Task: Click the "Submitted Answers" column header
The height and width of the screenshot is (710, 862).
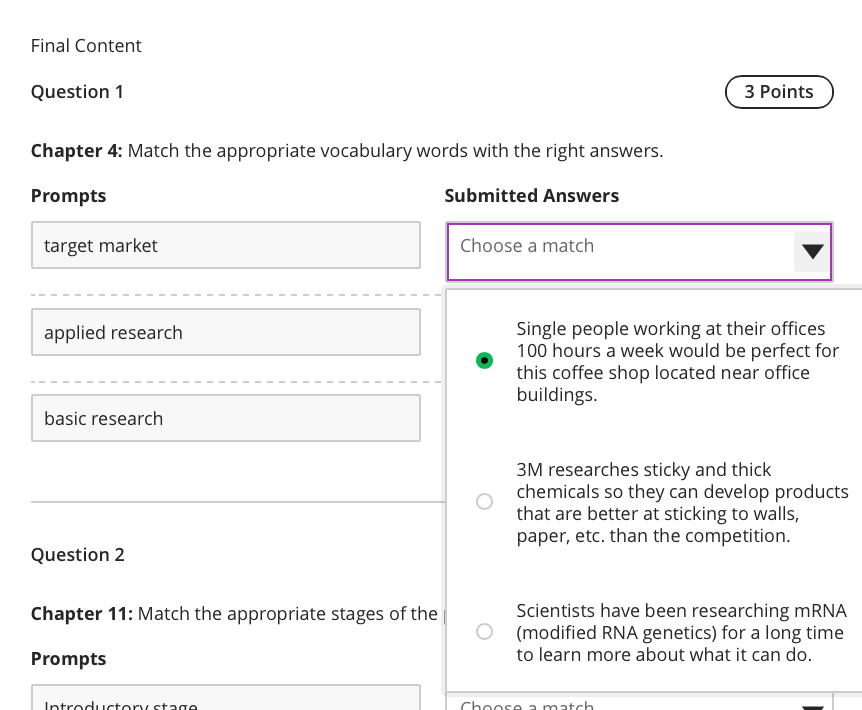Action: point(531,195)
